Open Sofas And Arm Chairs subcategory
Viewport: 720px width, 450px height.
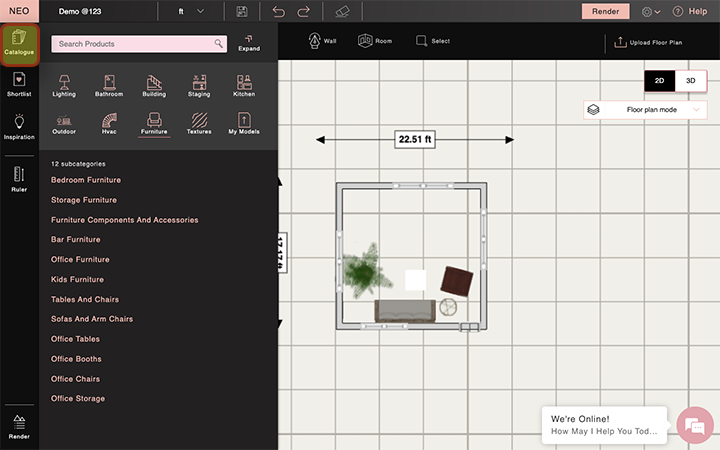92,319
